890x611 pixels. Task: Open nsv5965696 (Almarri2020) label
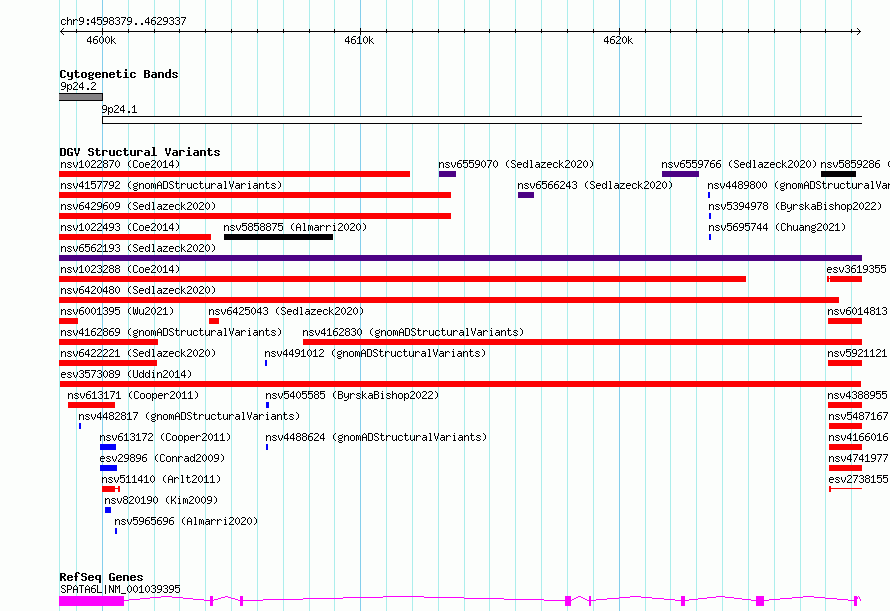(186, 521)
